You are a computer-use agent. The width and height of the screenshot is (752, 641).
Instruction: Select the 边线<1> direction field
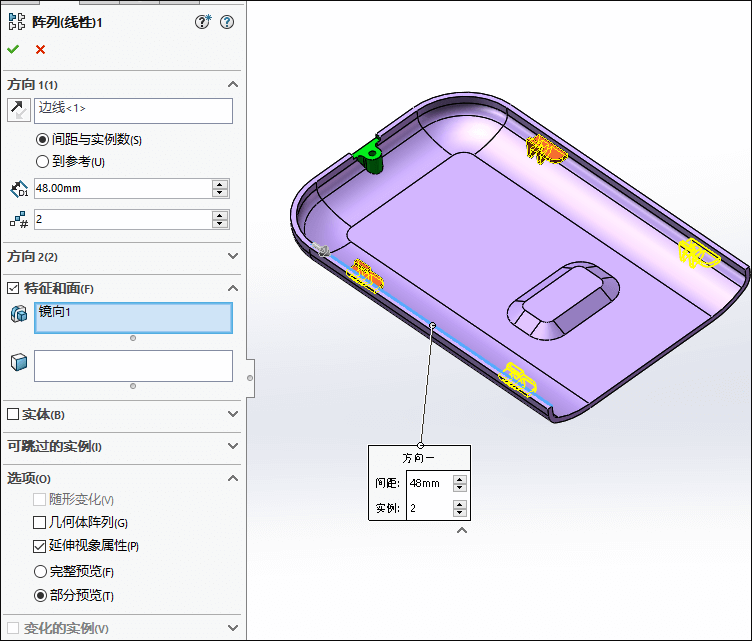(x=133, y=111)
